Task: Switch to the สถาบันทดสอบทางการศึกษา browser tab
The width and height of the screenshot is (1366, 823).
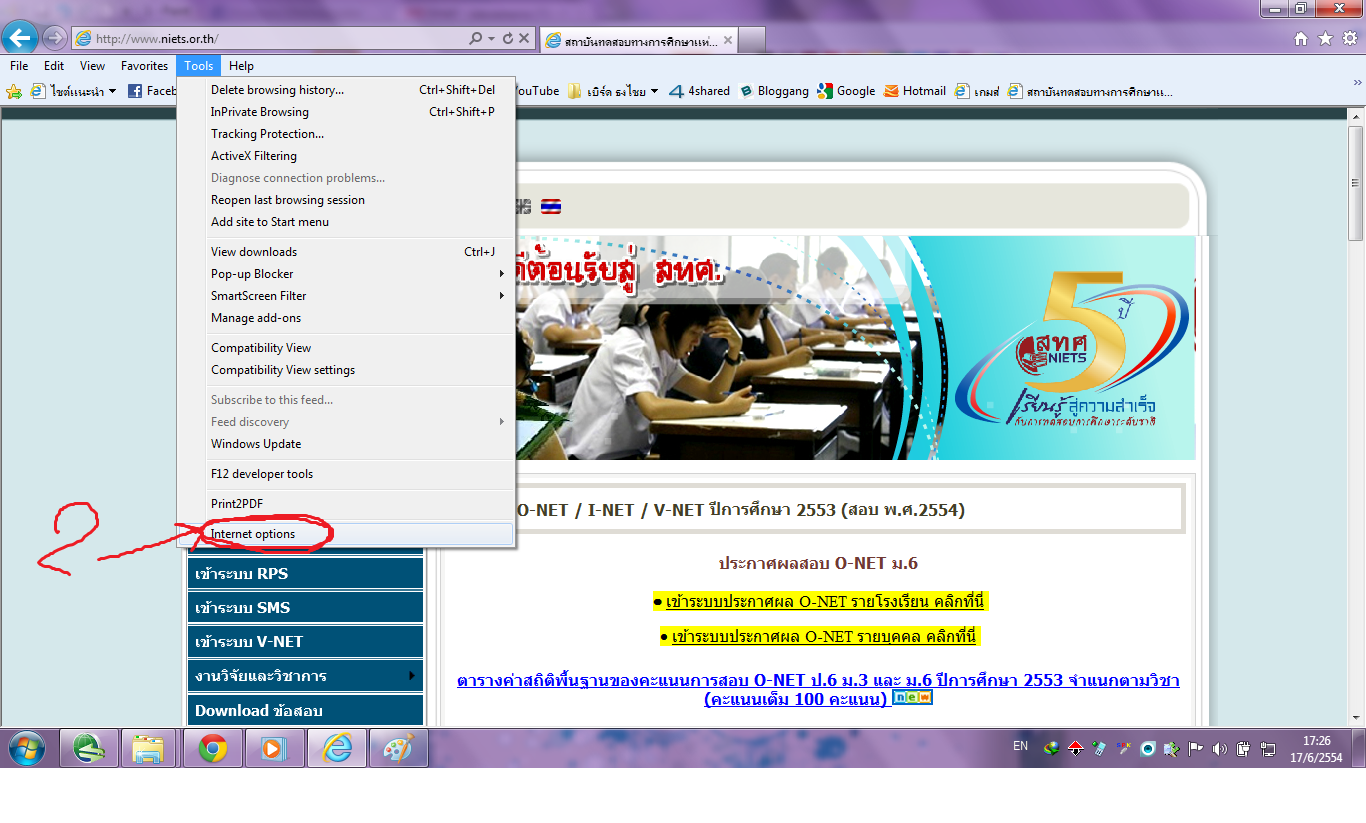Action: (640, 40)
